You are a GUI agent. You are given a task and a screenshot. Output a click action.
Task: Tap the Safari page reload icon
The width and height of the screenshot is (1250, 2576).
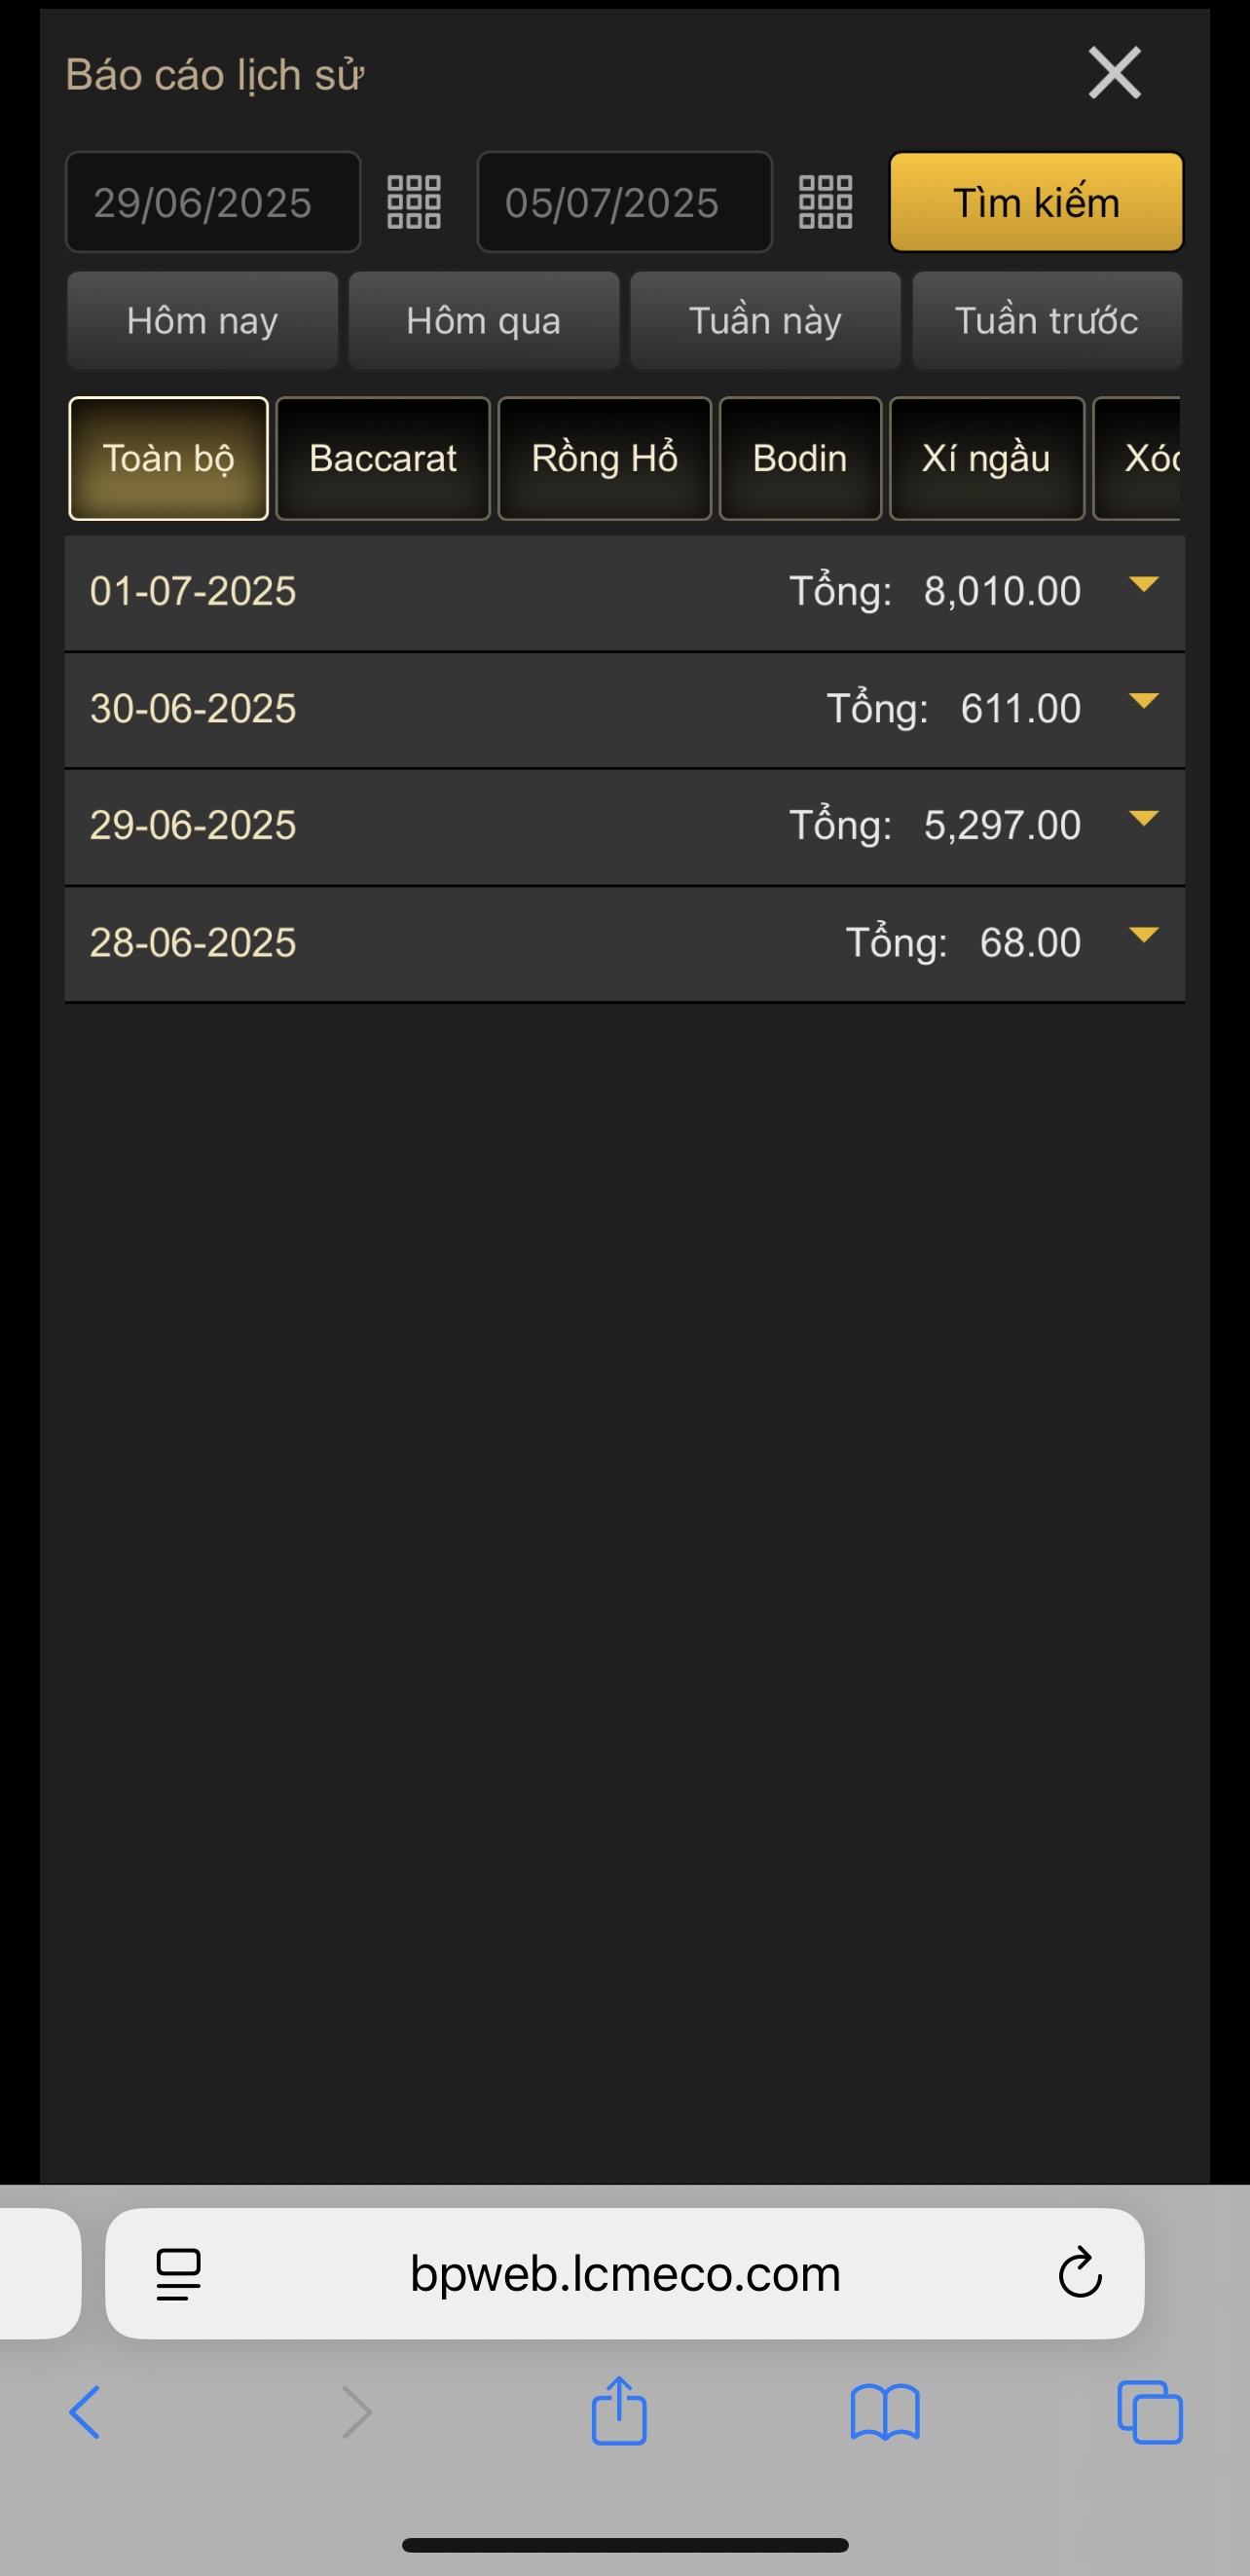[1080, 2273]
